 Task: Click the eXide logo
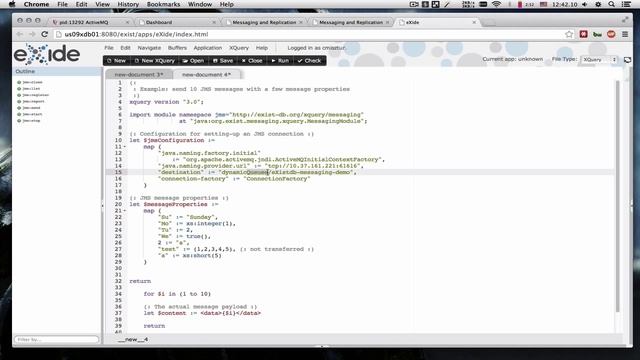coord(47,55)
